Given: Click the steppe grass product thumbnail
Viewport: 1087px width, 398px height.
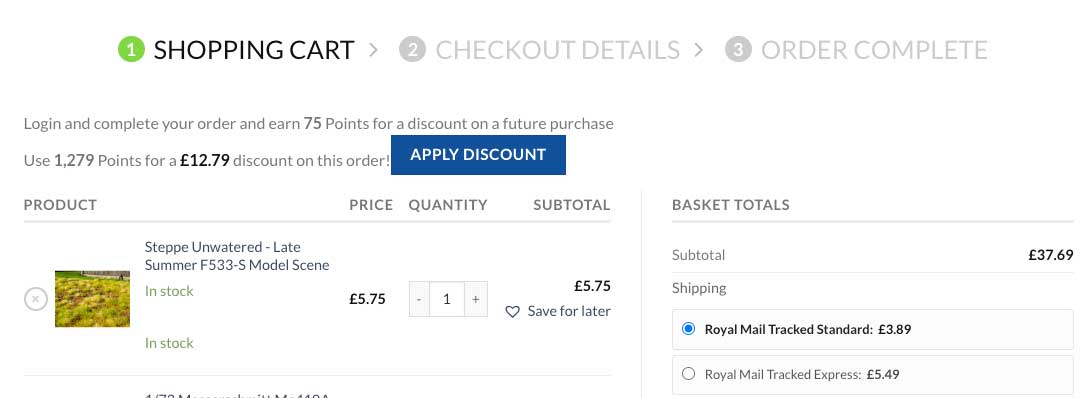Looking at the screenshot, I should pos(92,299).
